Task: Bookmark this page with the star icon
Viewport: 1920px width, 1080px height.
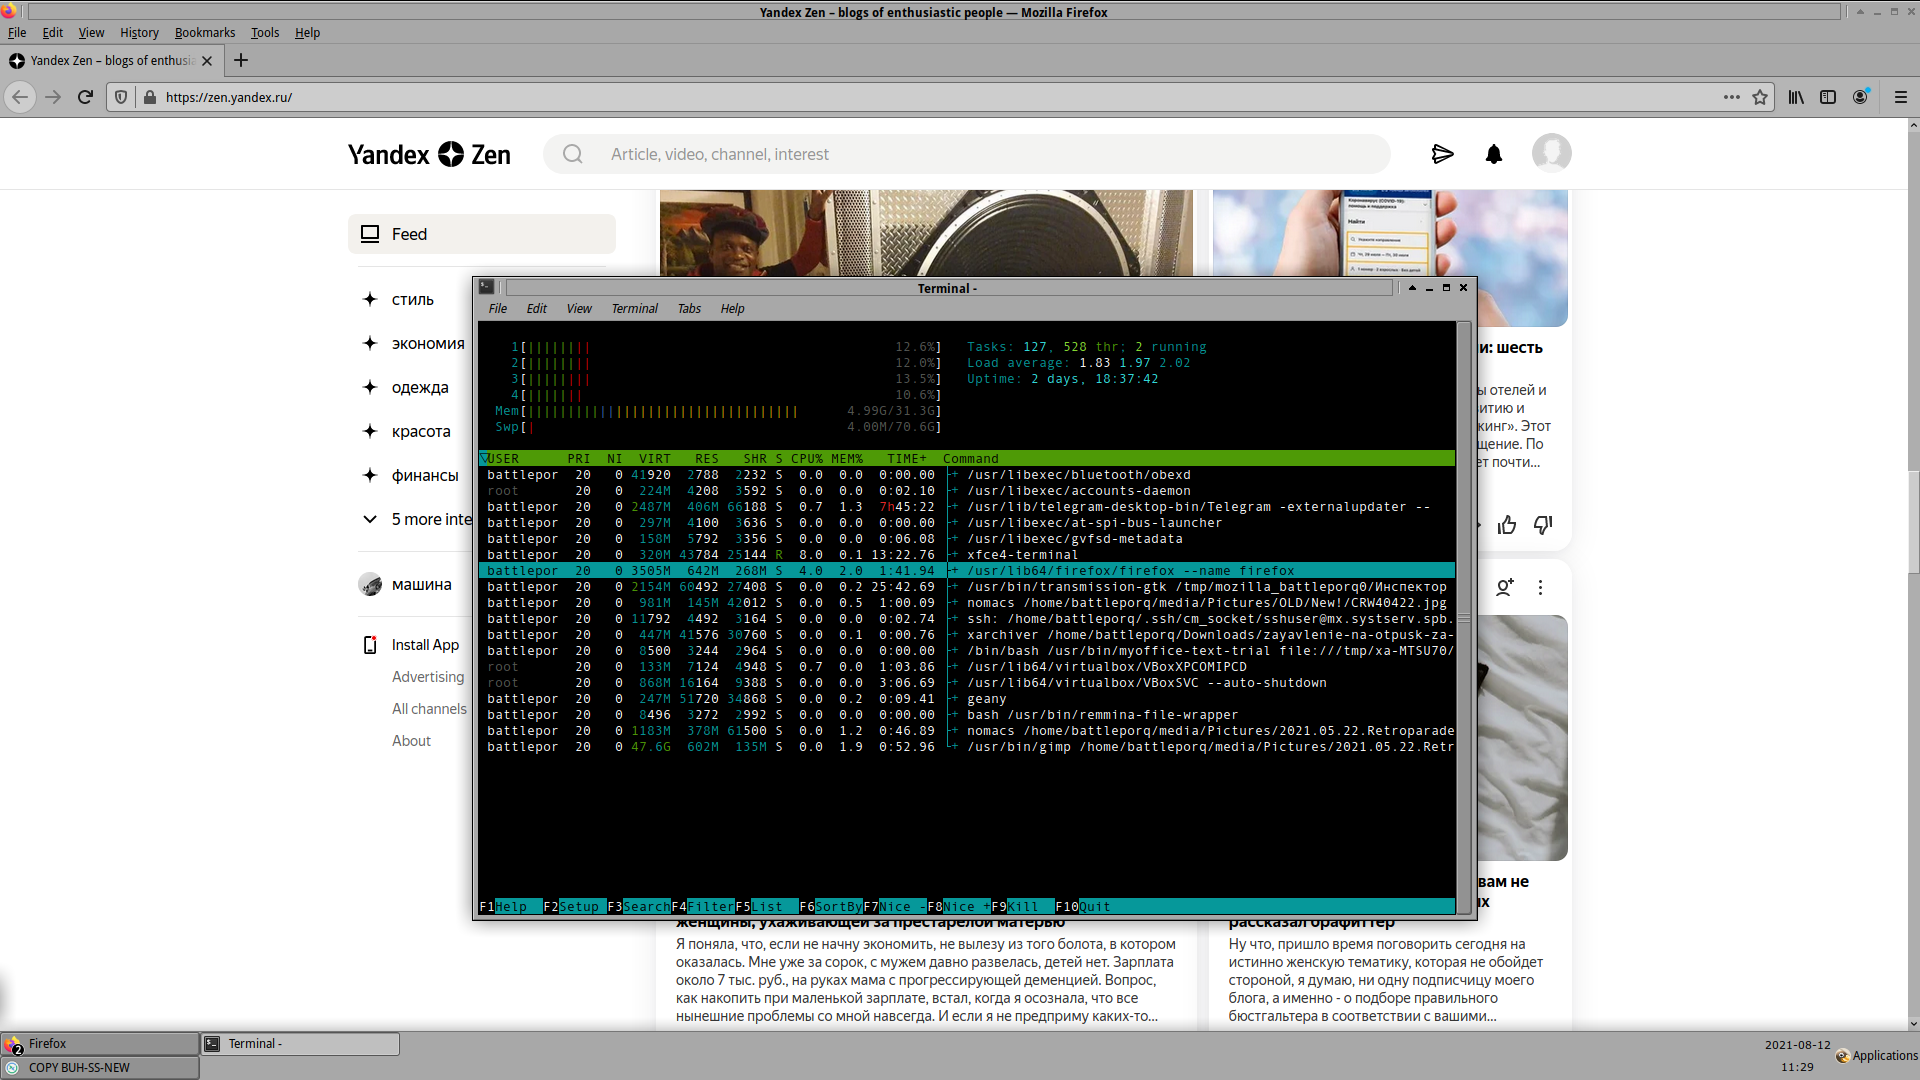Action: coord(1760,97)
